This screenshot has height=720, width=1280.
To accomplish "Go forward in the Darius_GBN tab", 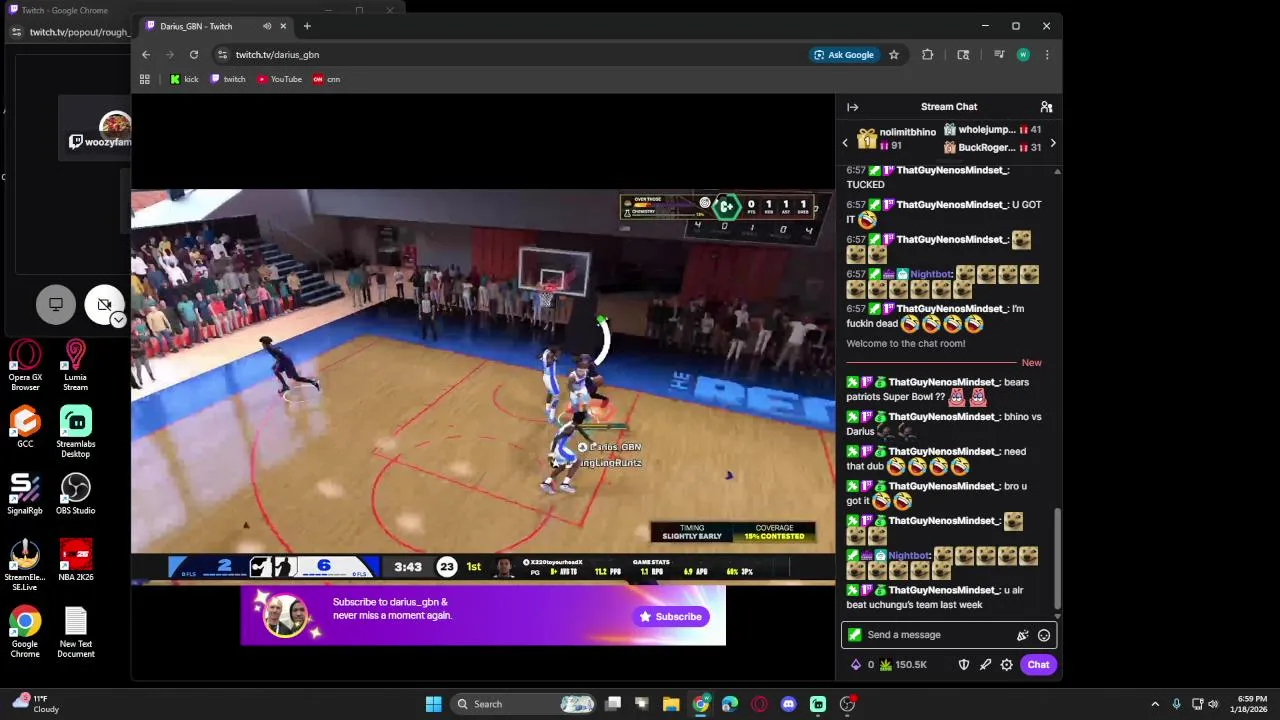I will (x=170, y=55).
